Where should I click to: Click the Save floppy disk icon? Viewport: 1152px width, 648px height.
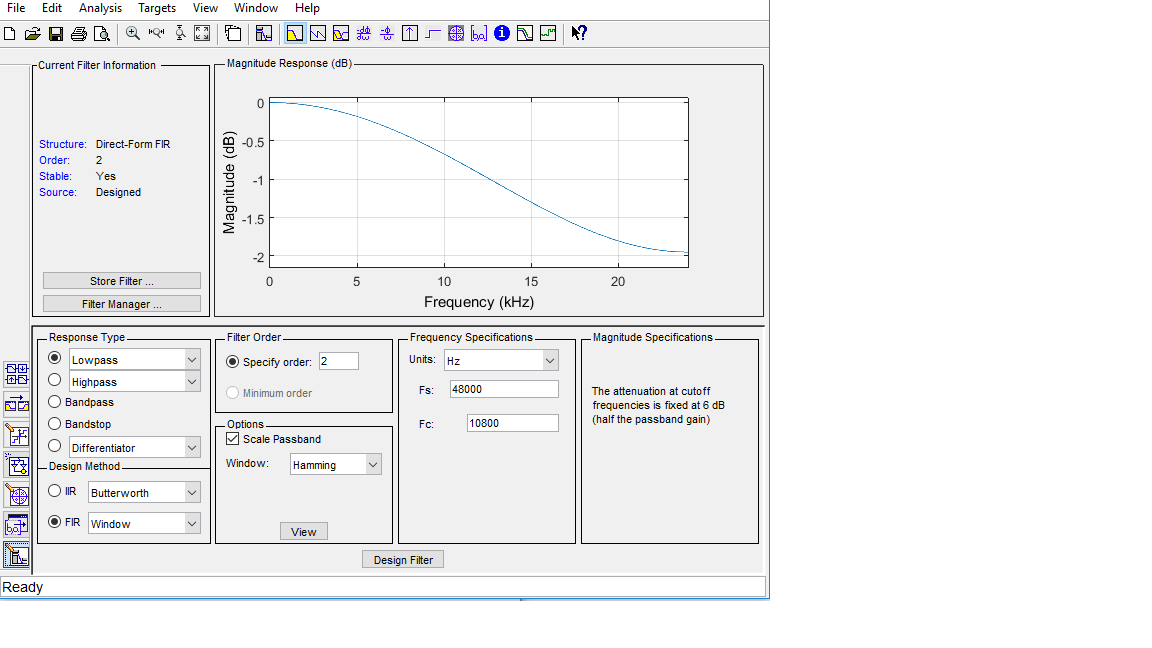56,33
